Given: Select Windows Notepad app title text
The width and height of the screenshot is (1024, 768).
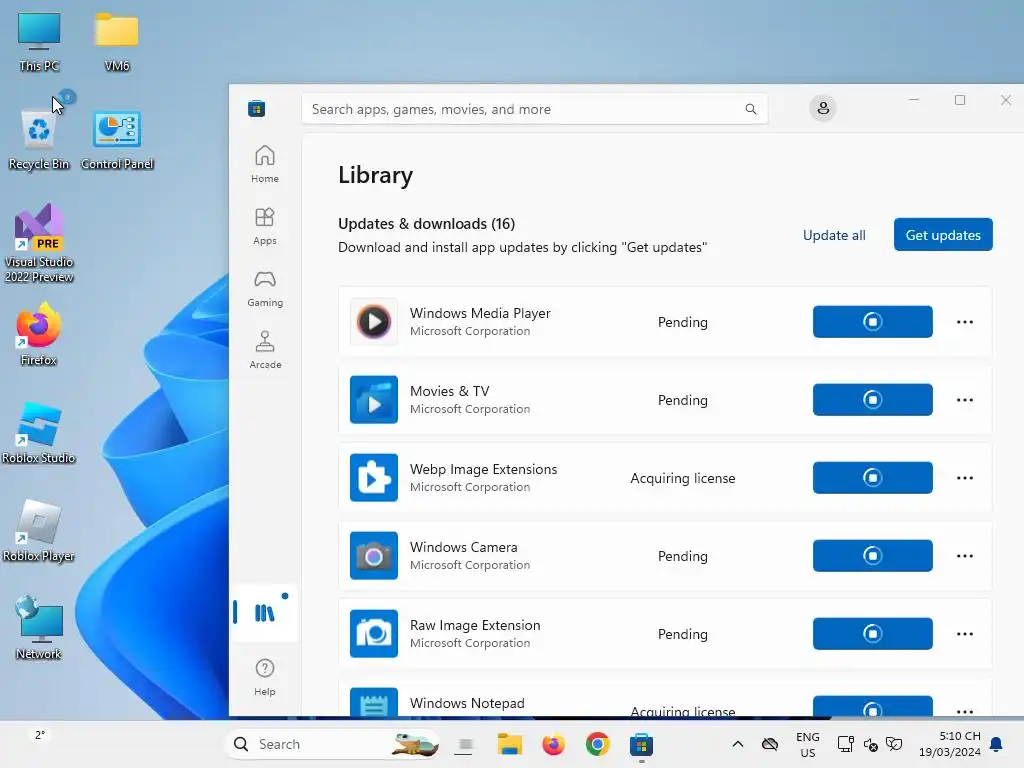Looking at the screenshot, I should [467, 703].
